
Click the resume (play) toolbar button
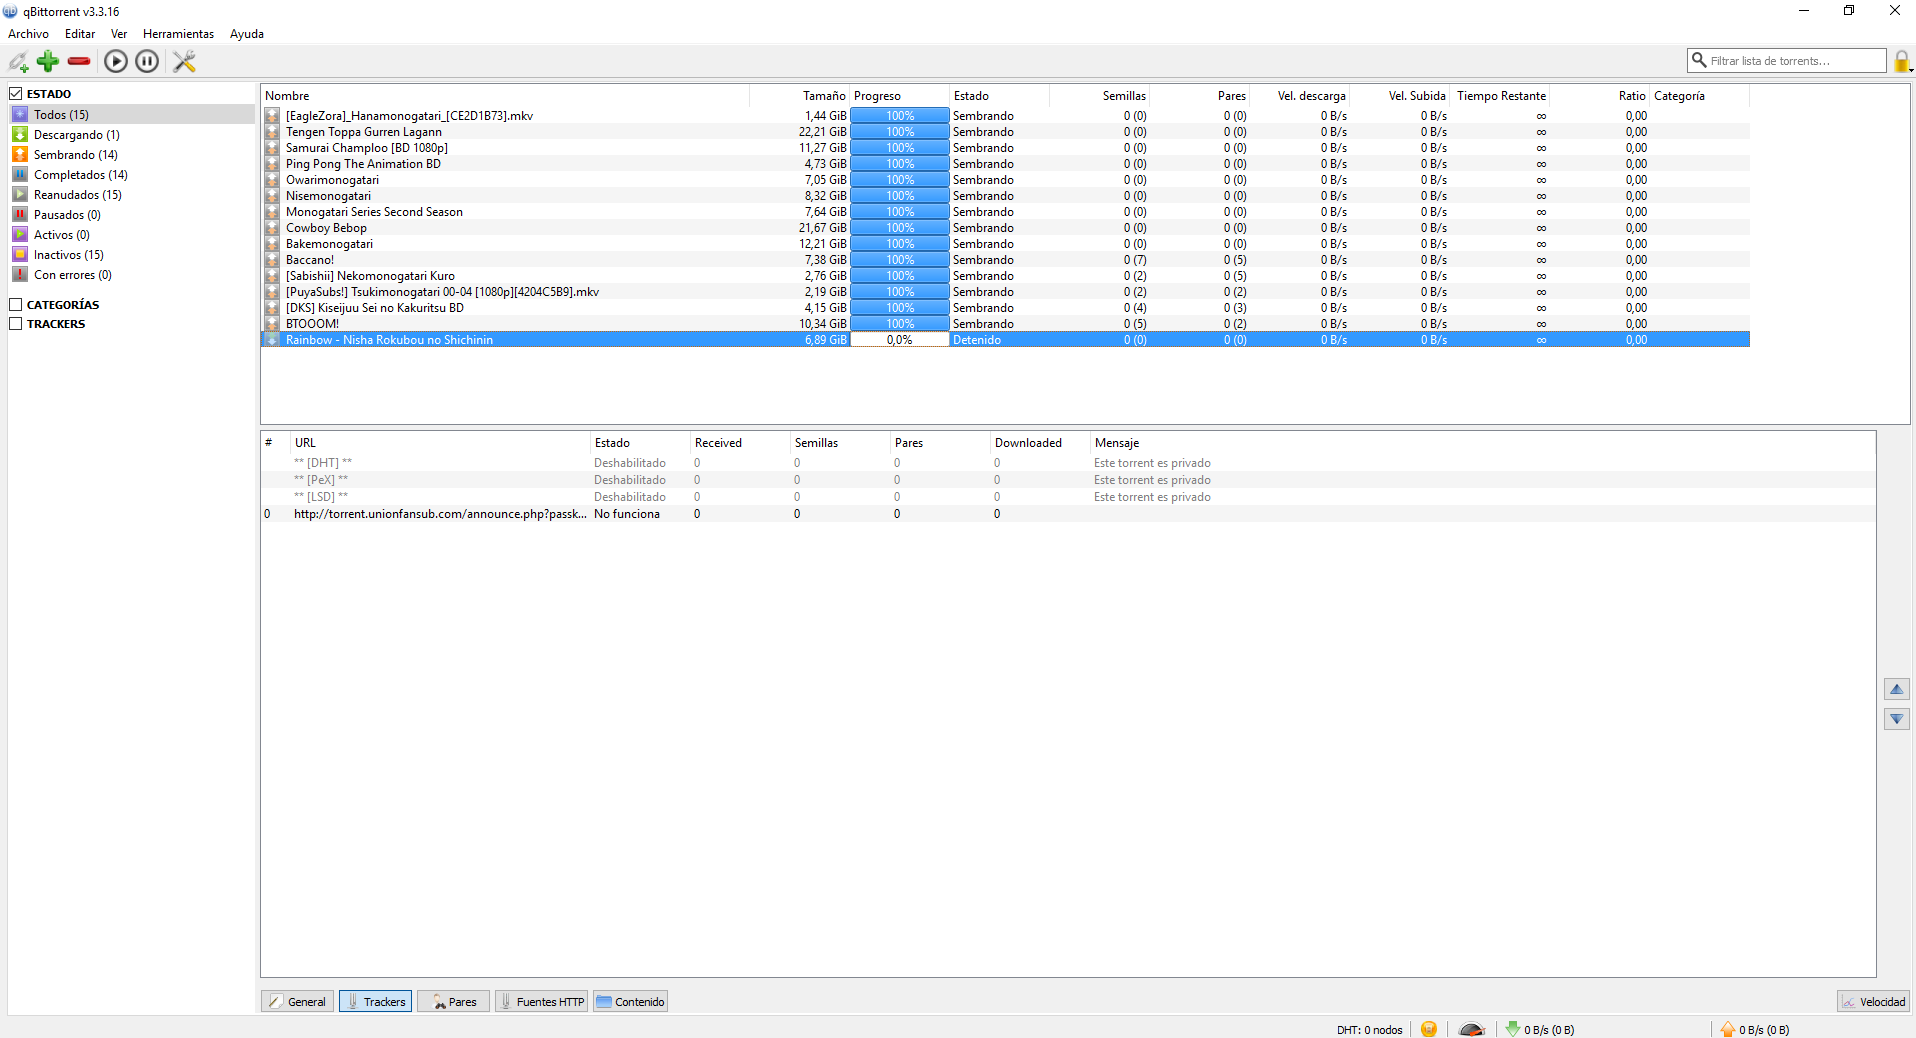click(x=116, y=61)
